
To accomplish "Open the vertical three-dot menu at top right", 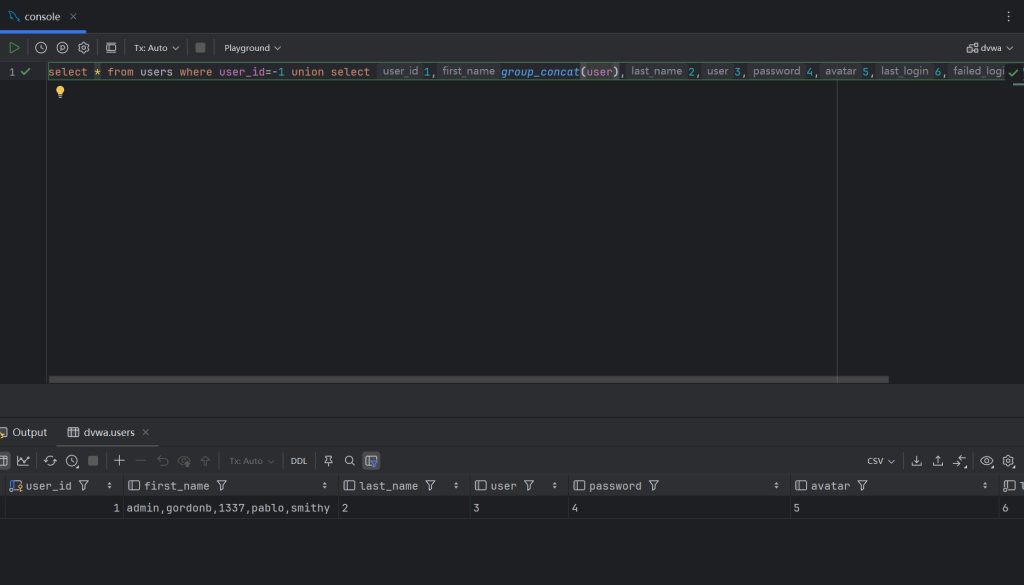I will tap(1008, 16).
